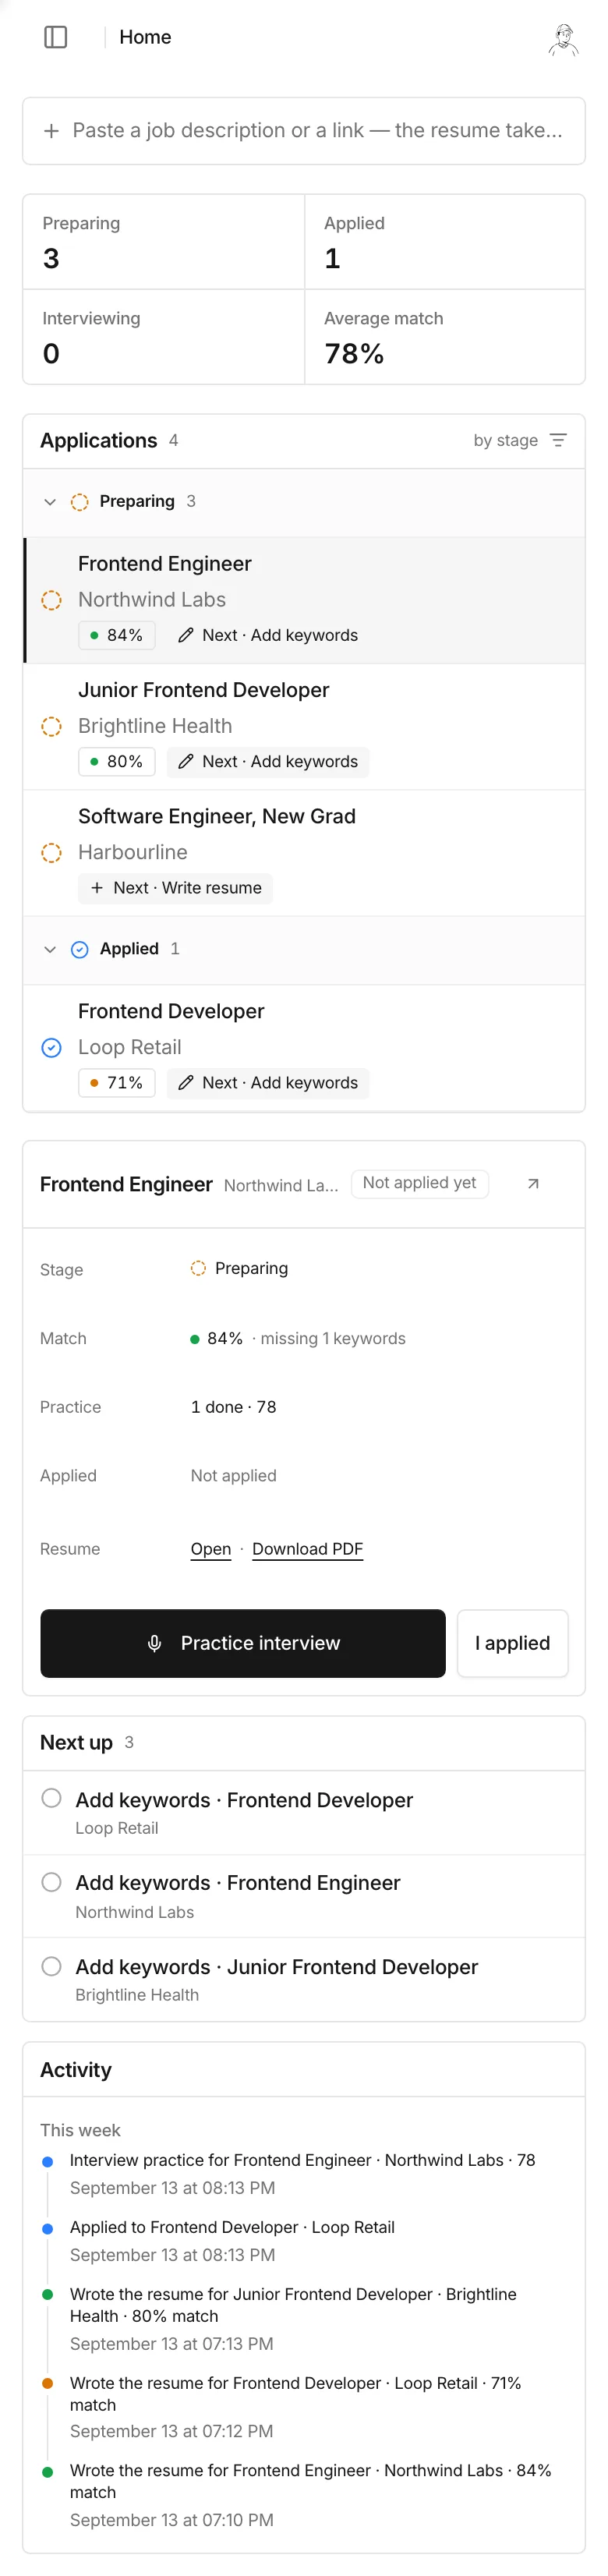
Task: Click the plus icon on Write resume chip
Action: (x=97, y=887)
